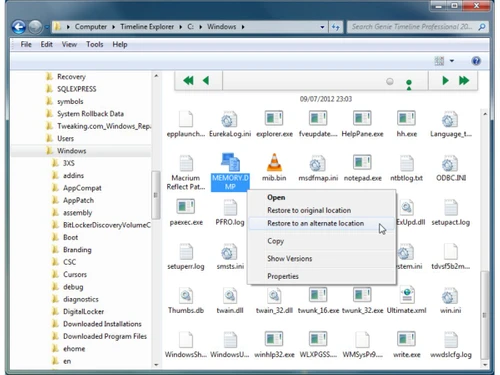Select the explorer.exe file
This screenshot has height=375, width=500.
(x=274, y=124)
